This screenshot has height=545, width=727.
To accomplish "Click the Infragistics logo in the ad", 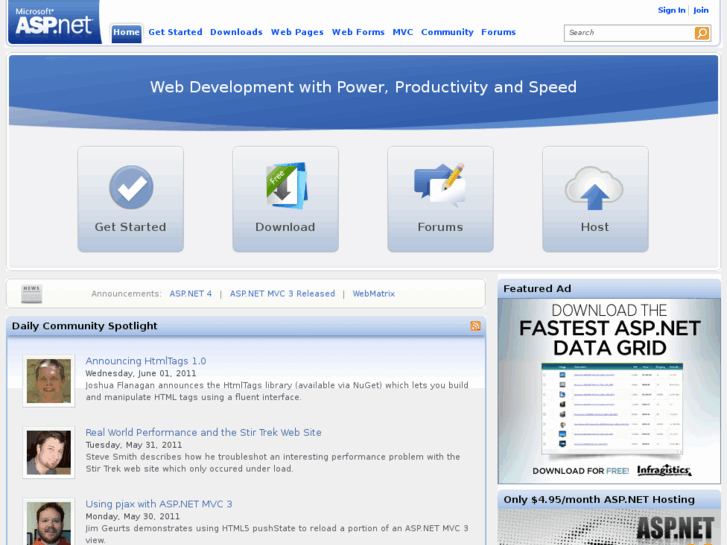I will click(664, 470).
